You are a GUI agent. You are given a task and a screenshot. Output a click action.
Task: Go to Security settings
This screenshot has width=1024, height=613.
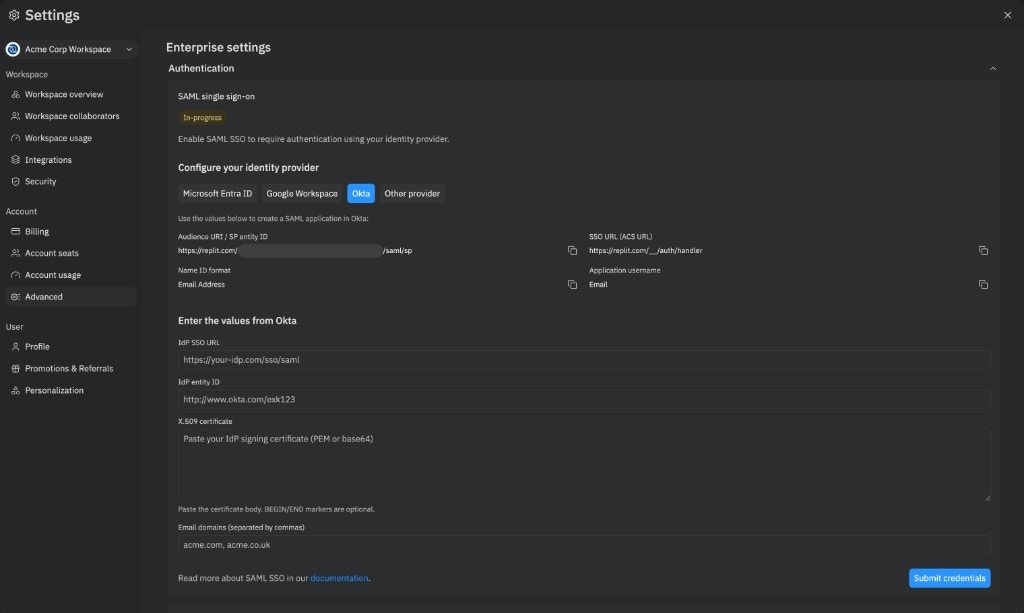click(x=71, y=181)
